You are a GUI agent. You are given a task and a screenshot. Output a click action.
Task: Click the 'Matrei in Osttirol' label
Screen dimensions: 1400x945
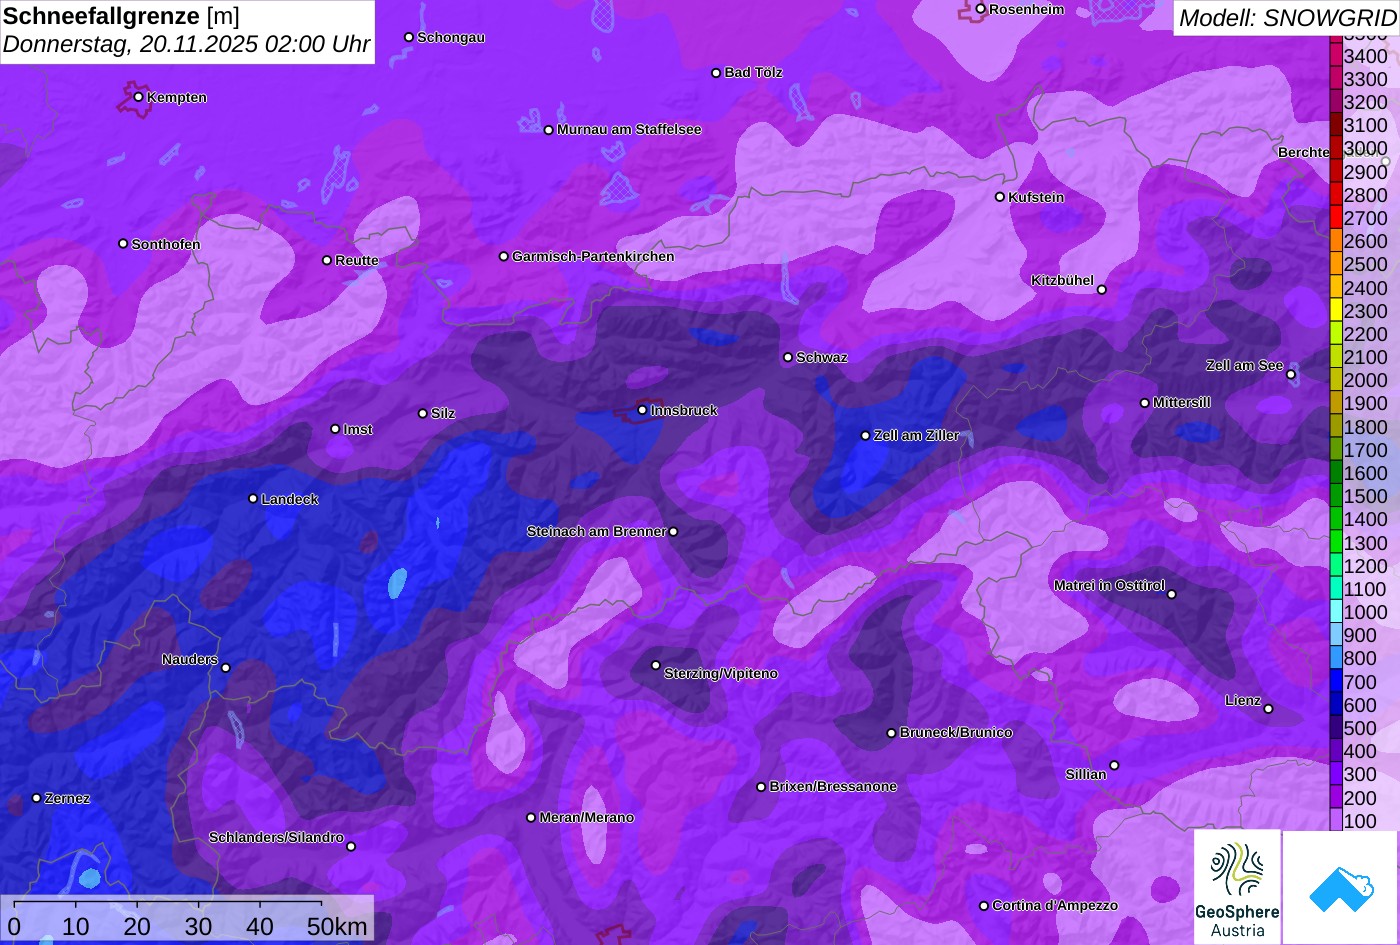(x=1109, y=585)
